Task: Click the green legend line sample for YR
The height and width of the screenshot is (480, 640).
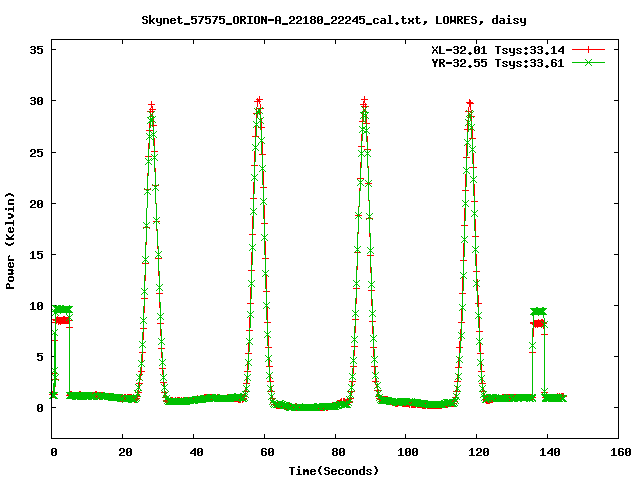Action: (588, 63)
